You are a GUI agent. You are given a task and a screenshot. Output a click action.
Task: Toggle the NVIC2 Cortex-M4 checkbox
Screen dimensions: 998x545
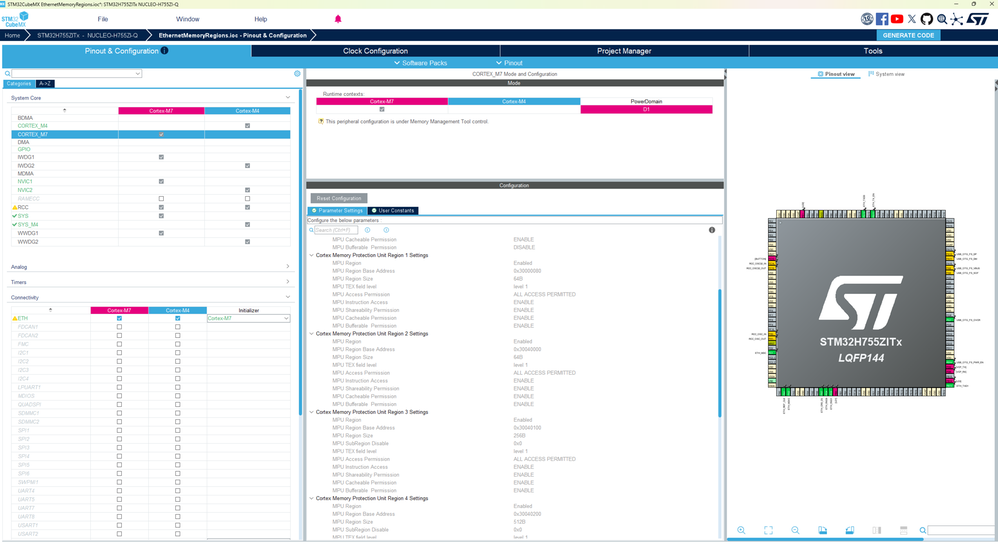point(248,190)
